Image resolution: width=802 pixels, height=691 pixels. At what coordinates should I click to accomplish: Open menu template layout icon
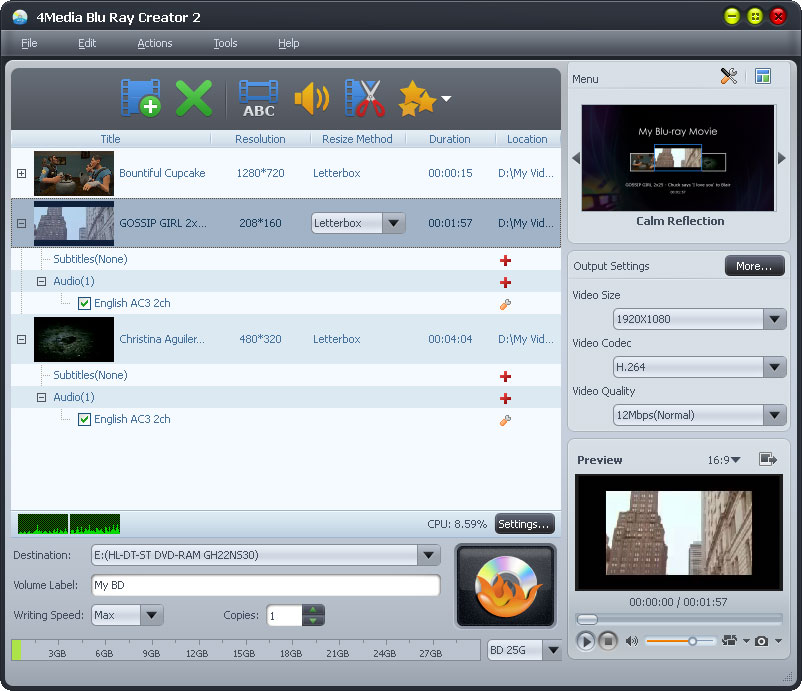[763, 76]
